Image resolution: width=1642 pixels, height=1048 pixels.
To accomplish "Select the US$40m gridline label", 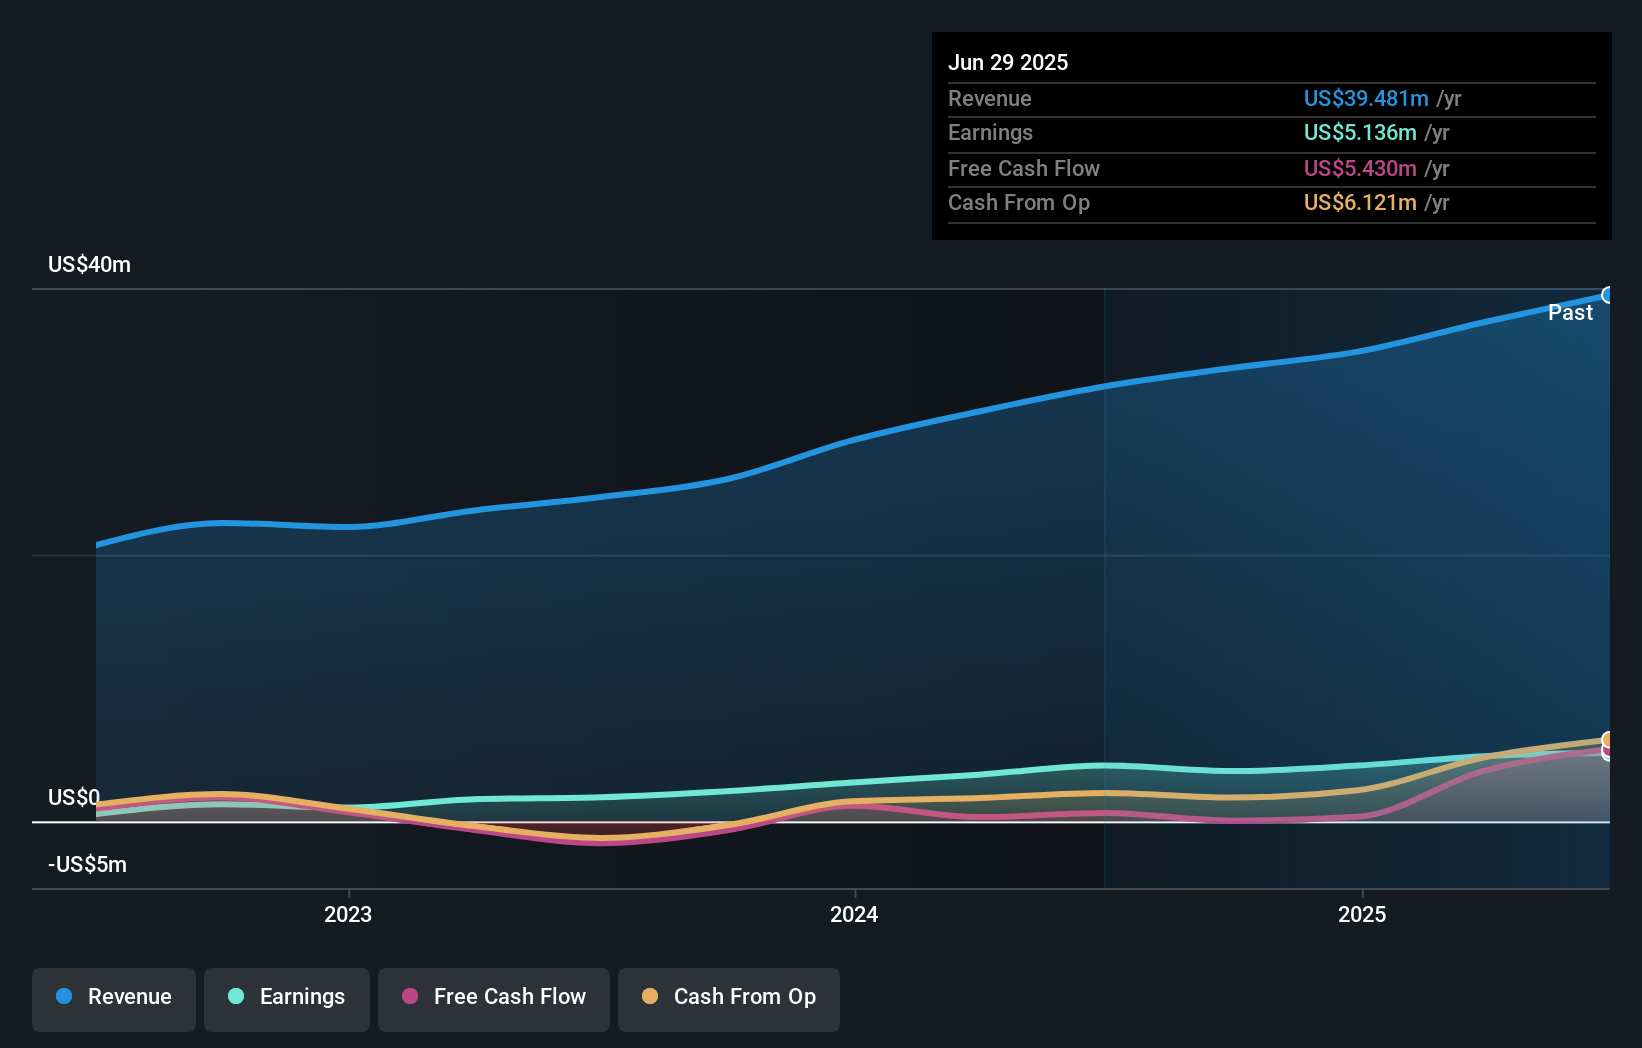I will tap(89, 264).
